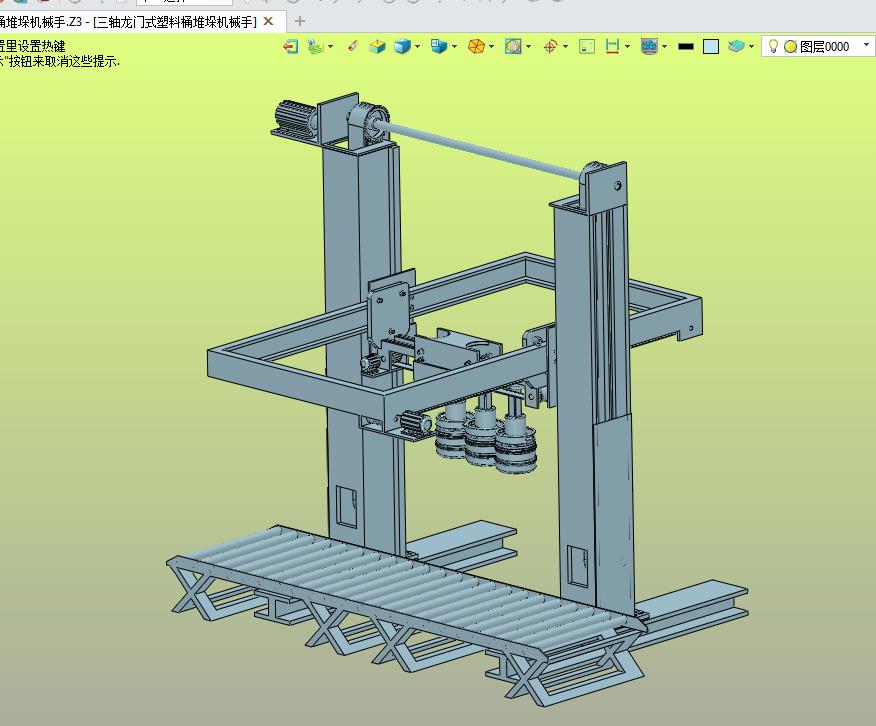Image resolution: width=876 pixels, height=726 pixels.
Task: Click the green framed view window icon
Action: [587, 46]
